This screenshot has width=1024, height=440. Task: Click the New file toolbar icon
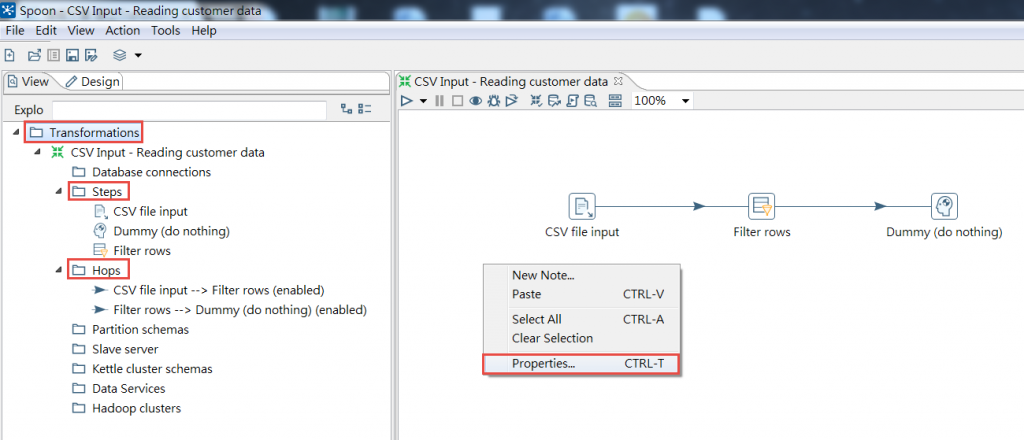click(10, 55)
